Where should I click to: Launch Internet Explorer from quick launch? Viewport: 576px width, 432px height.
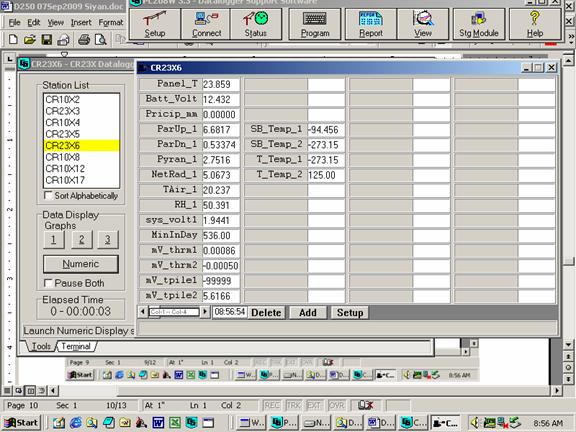[76, 423]
